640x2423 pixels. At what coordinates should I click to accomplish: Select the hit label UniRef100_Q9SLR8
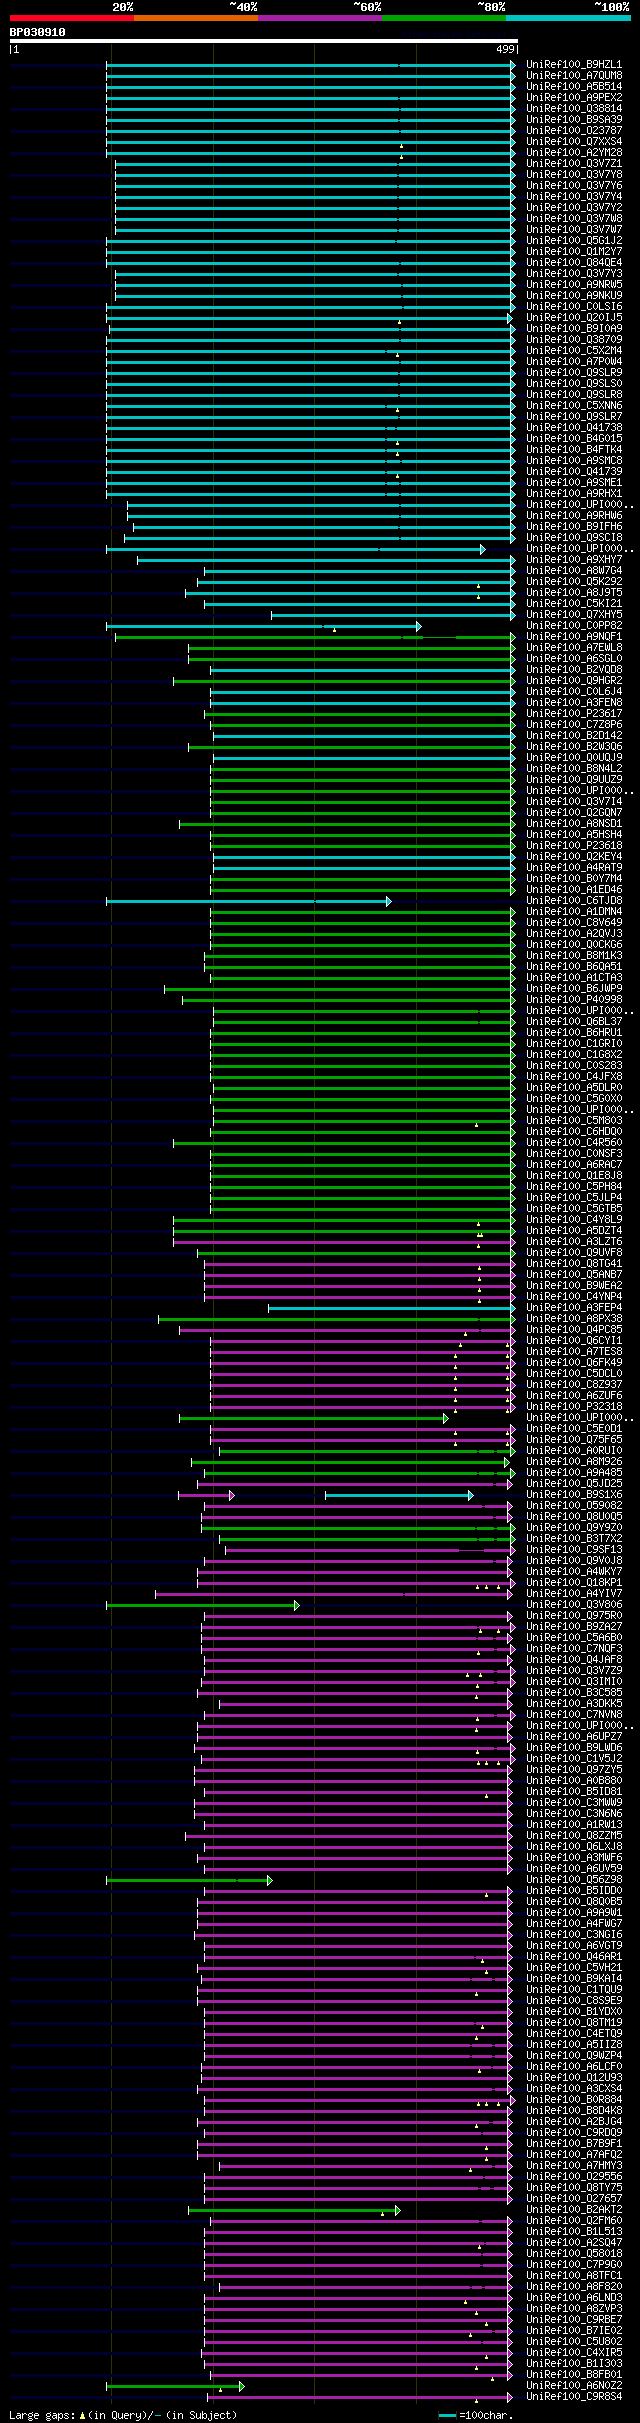pyautogui.click(x=574, y=395)
